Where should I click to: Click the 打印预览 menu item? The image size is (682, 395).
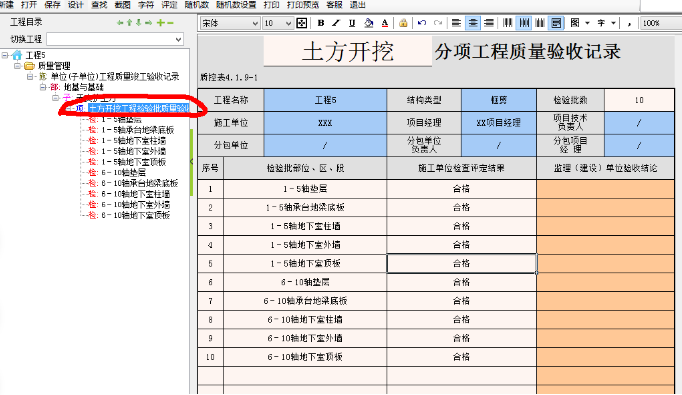click(x=303, y=5)
